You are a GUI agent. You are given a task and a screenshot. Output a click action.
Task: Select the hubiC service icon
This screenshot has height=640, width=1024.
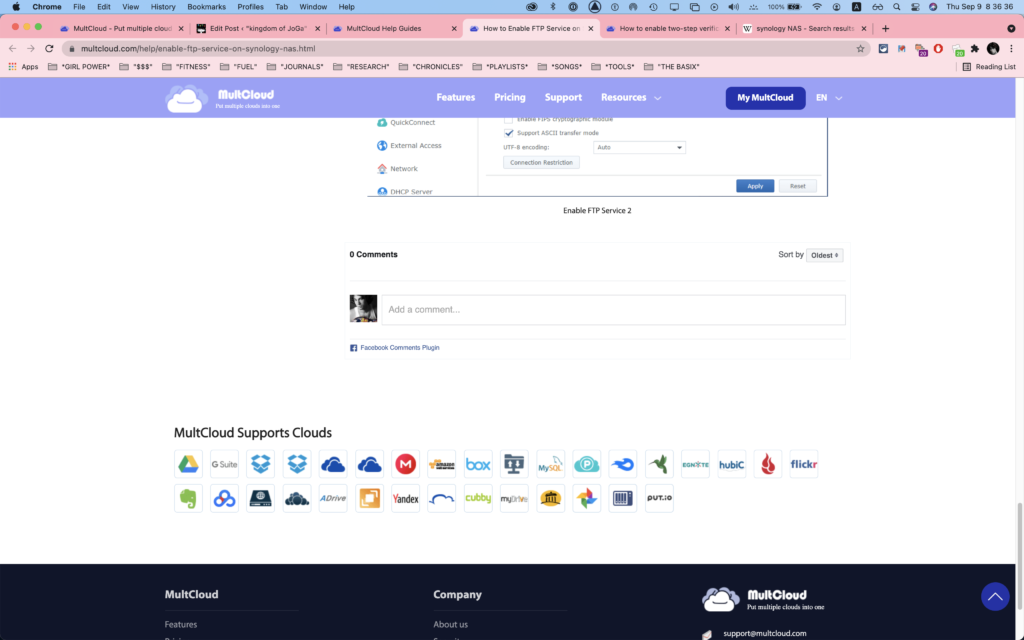pyautogui.click(x=731, y=464)
